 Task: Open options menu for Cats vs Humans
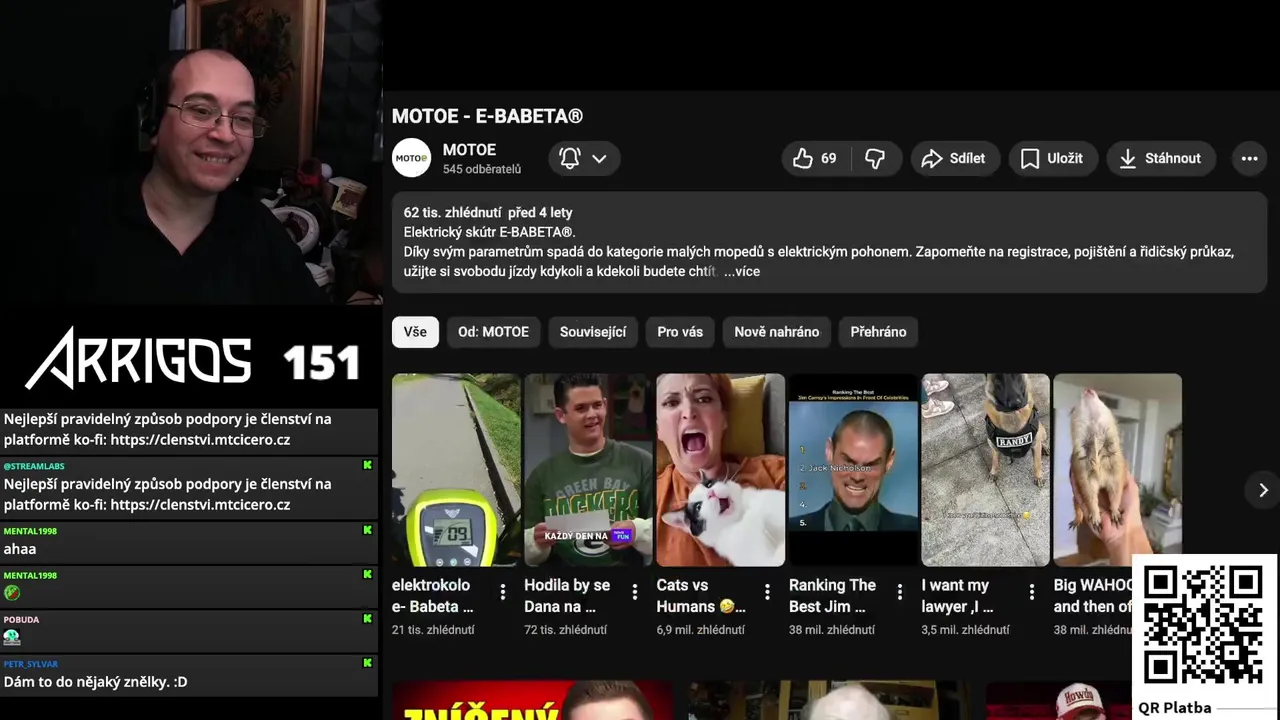point(767,592)
